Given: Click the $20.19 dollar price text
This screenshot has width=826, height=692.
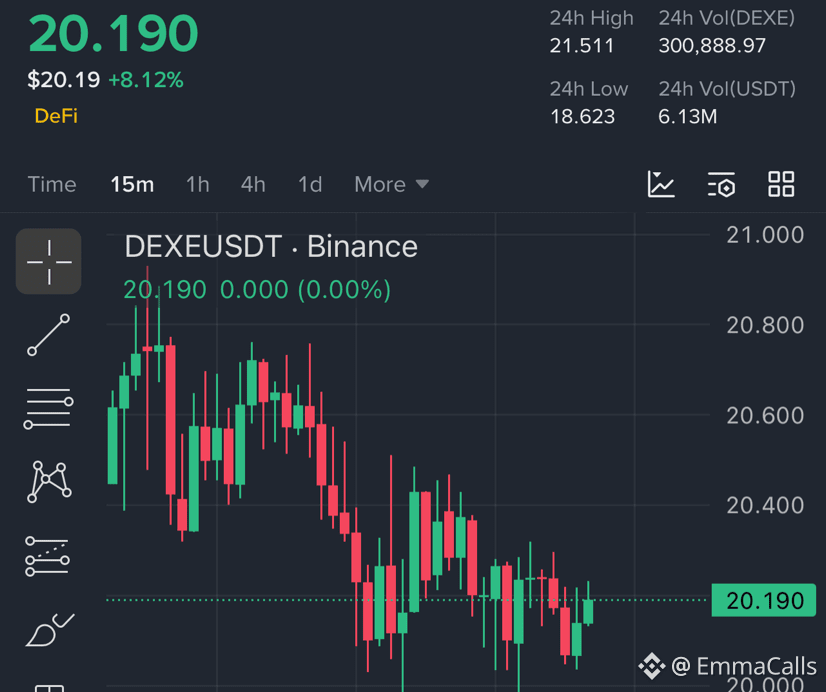Looking at the screenshot, I should (64, 80).
